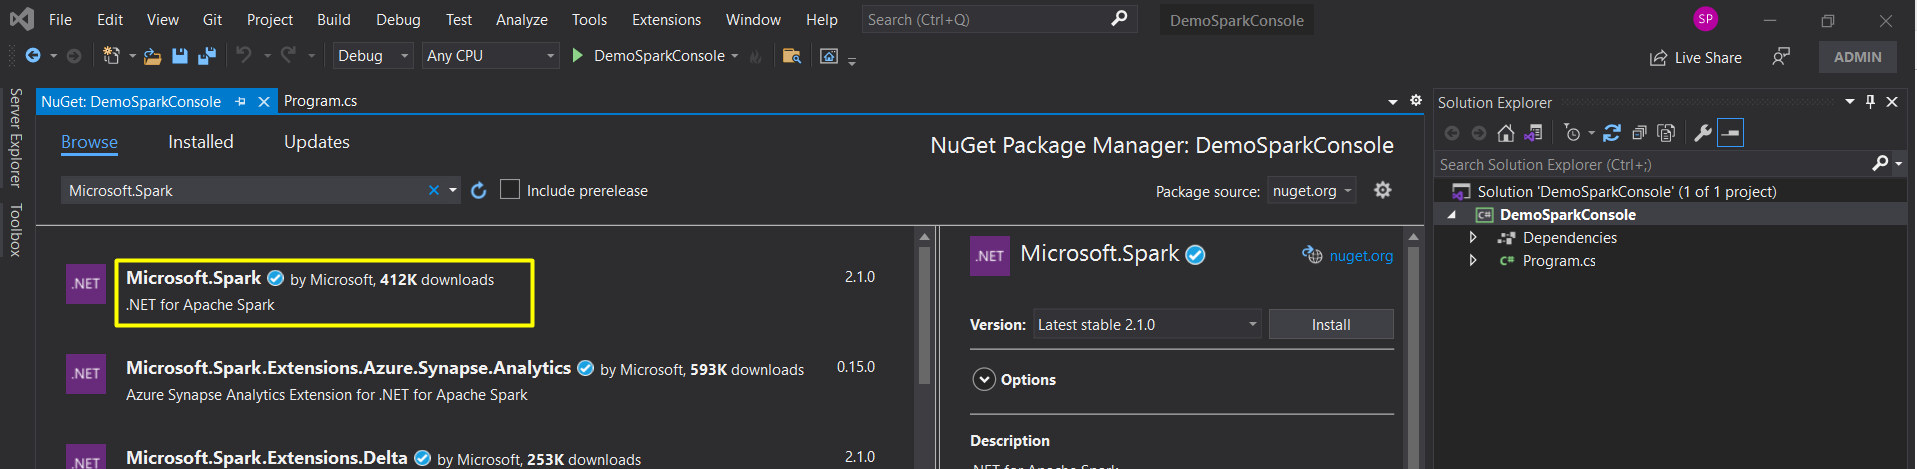Clear the Microsoft.Spark search text
Screen dimensions: 1917x469
click(434, 190)
